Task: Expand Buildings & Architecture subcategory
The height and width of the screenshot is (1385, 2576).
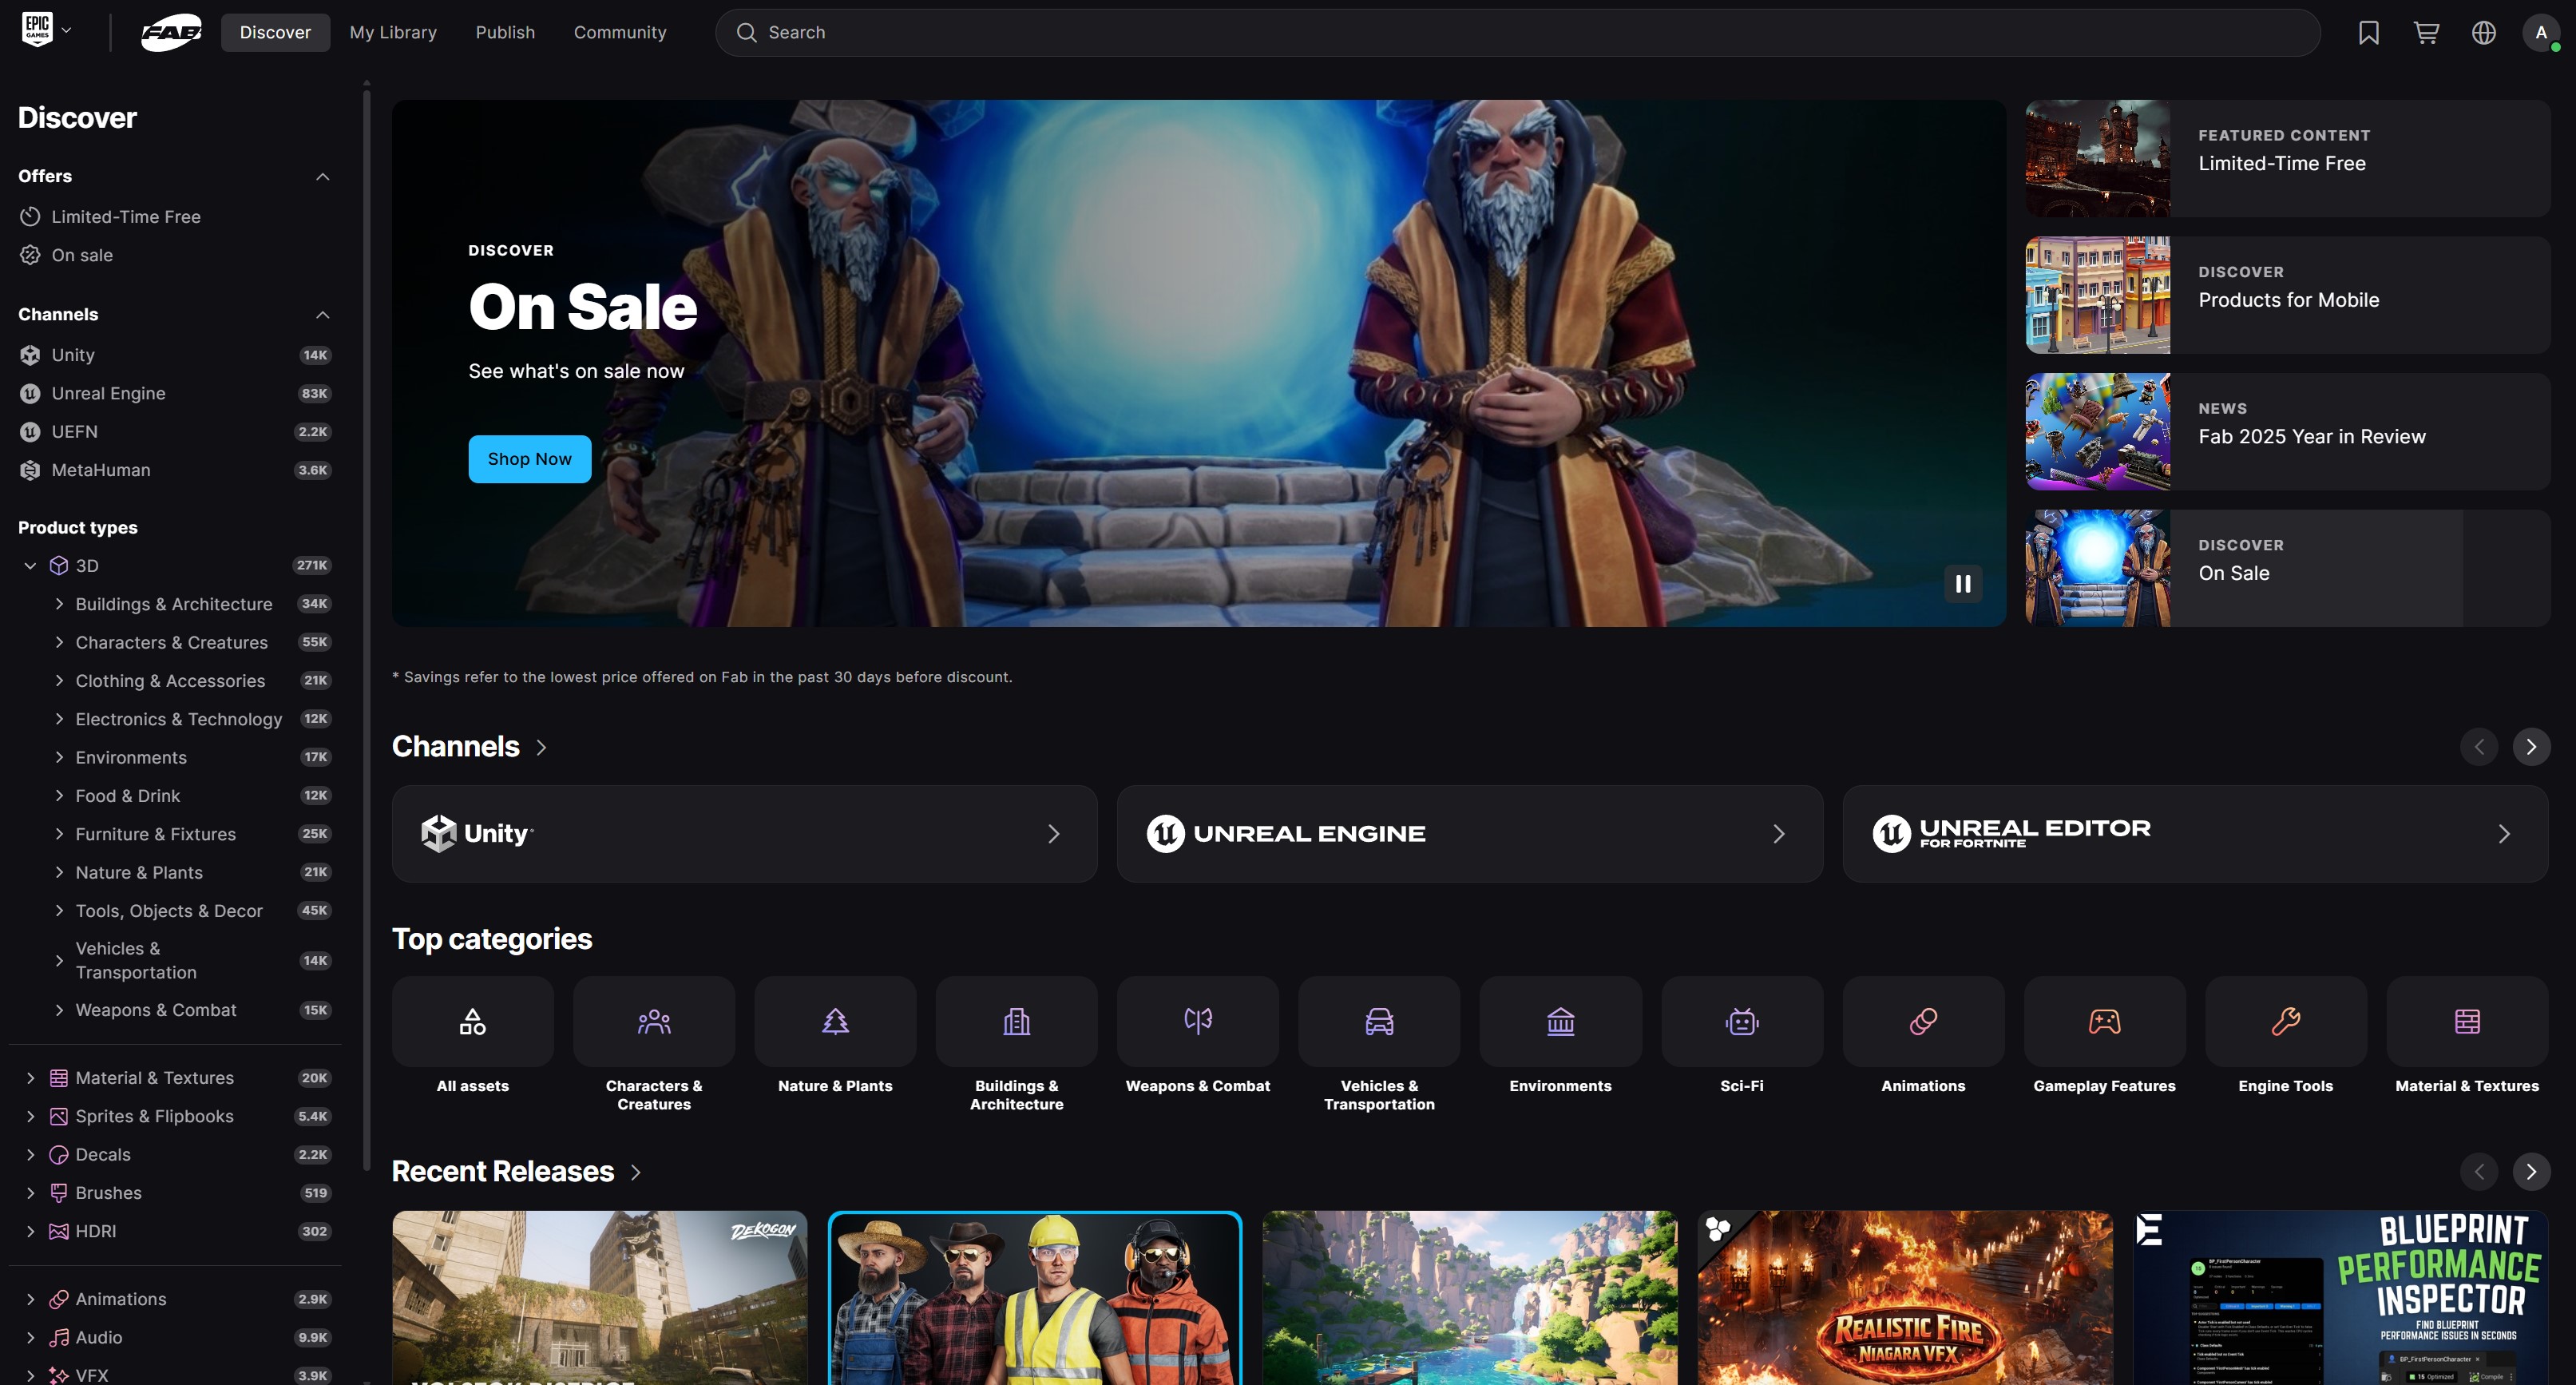Action: (x=59, y=604)
